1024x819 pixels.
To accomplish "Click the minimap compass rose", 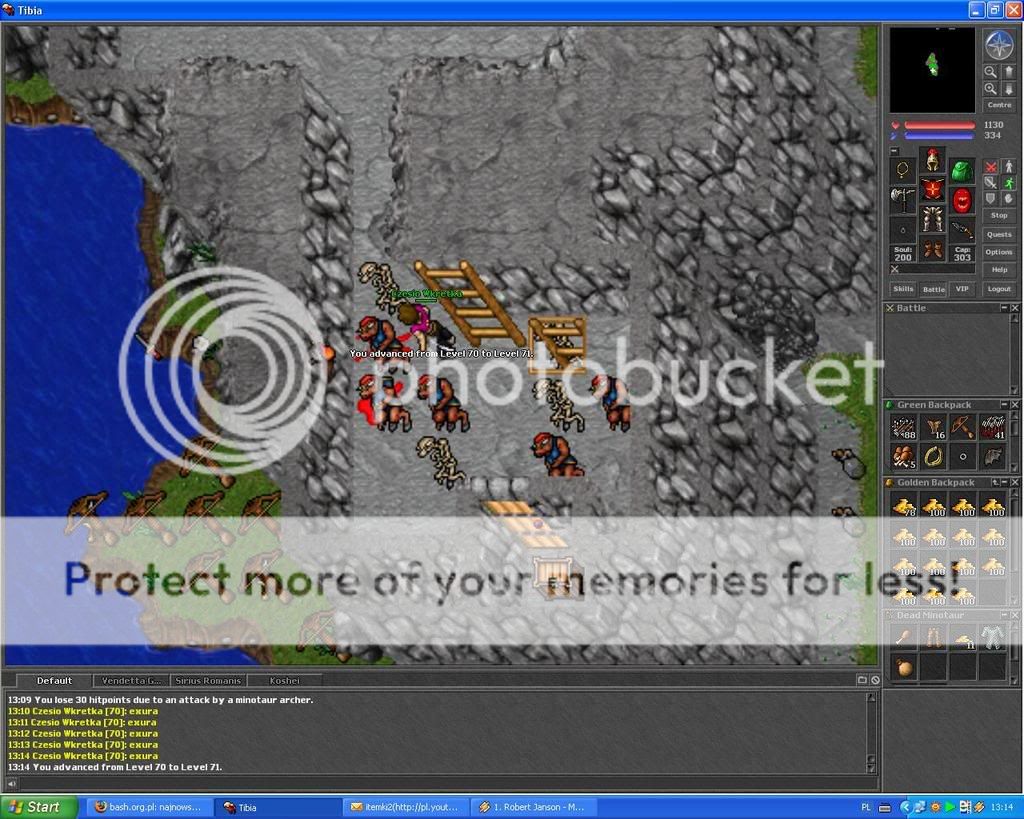I will 999,45.
